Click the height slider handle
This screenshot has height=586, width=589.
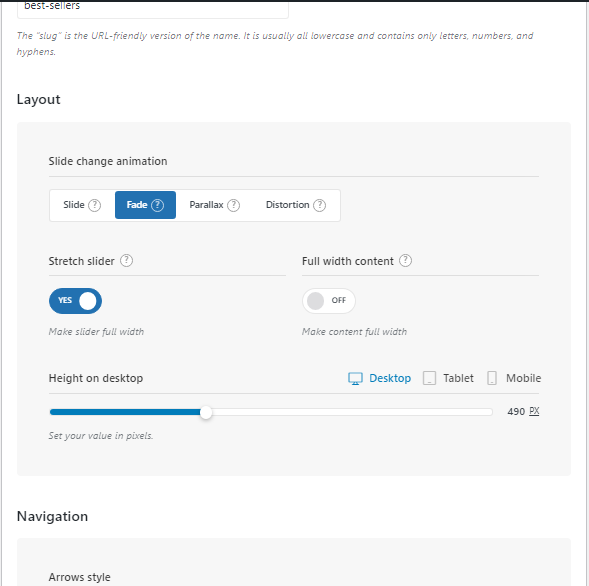pos(206,412)
